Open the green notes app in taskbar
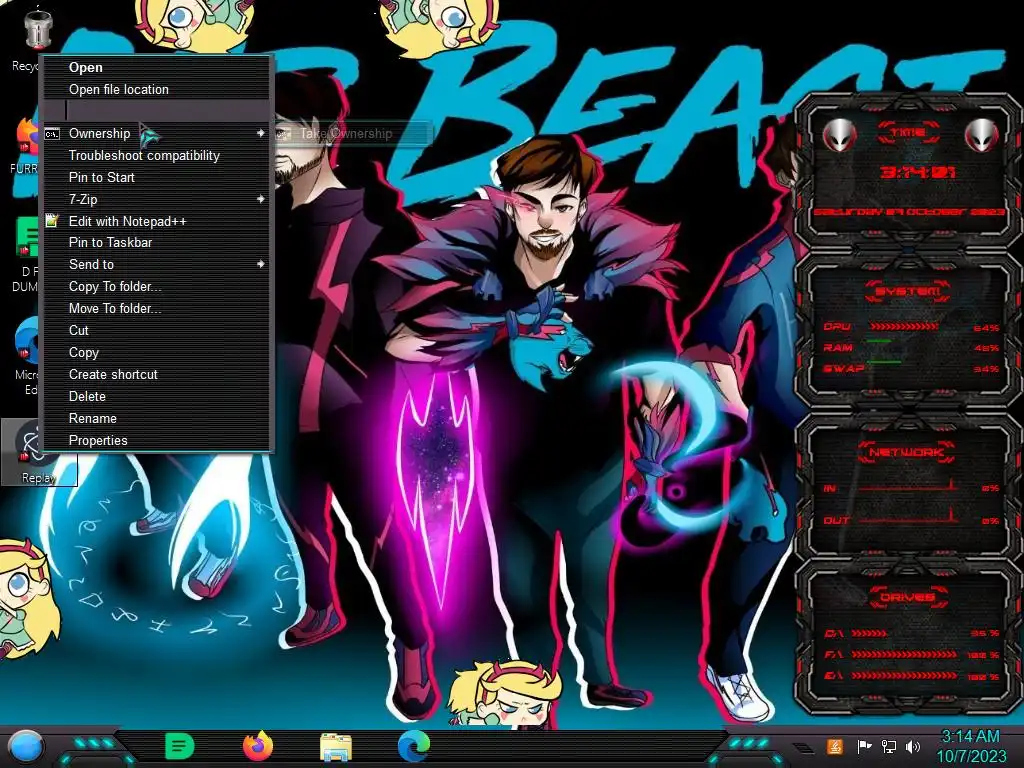 [x=180, y=746]
